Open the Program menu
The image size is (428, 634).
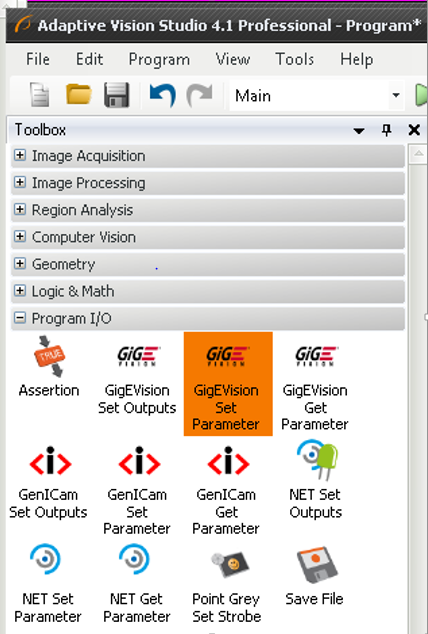pyautogui.click(x=159, y=59)
